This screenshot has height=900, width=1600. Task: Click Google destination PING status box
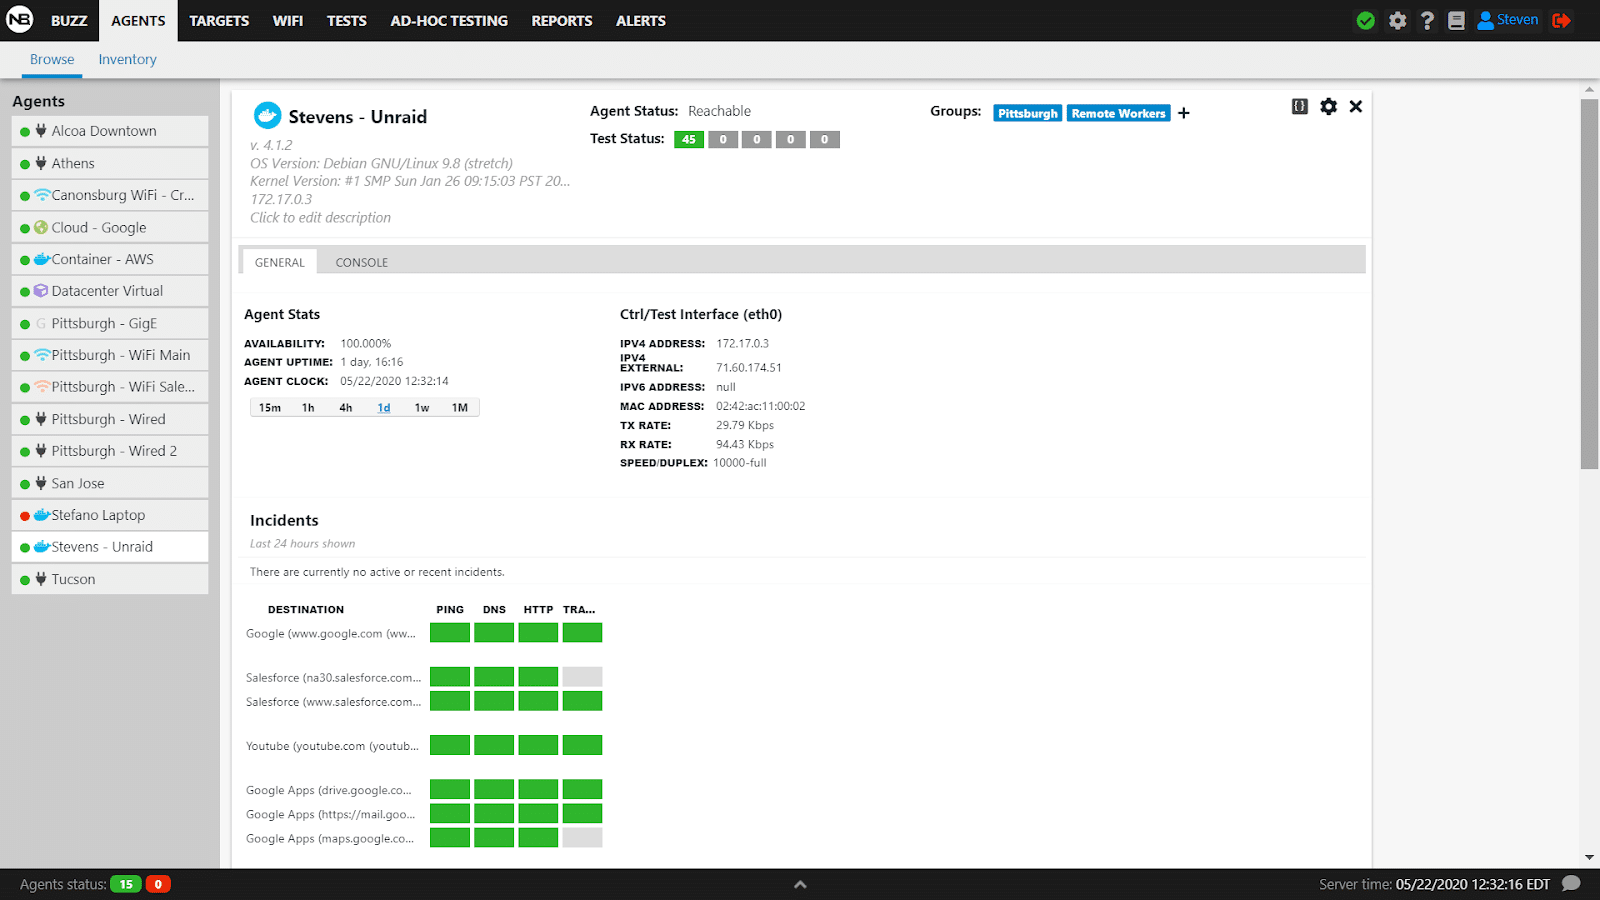(450, 633)
